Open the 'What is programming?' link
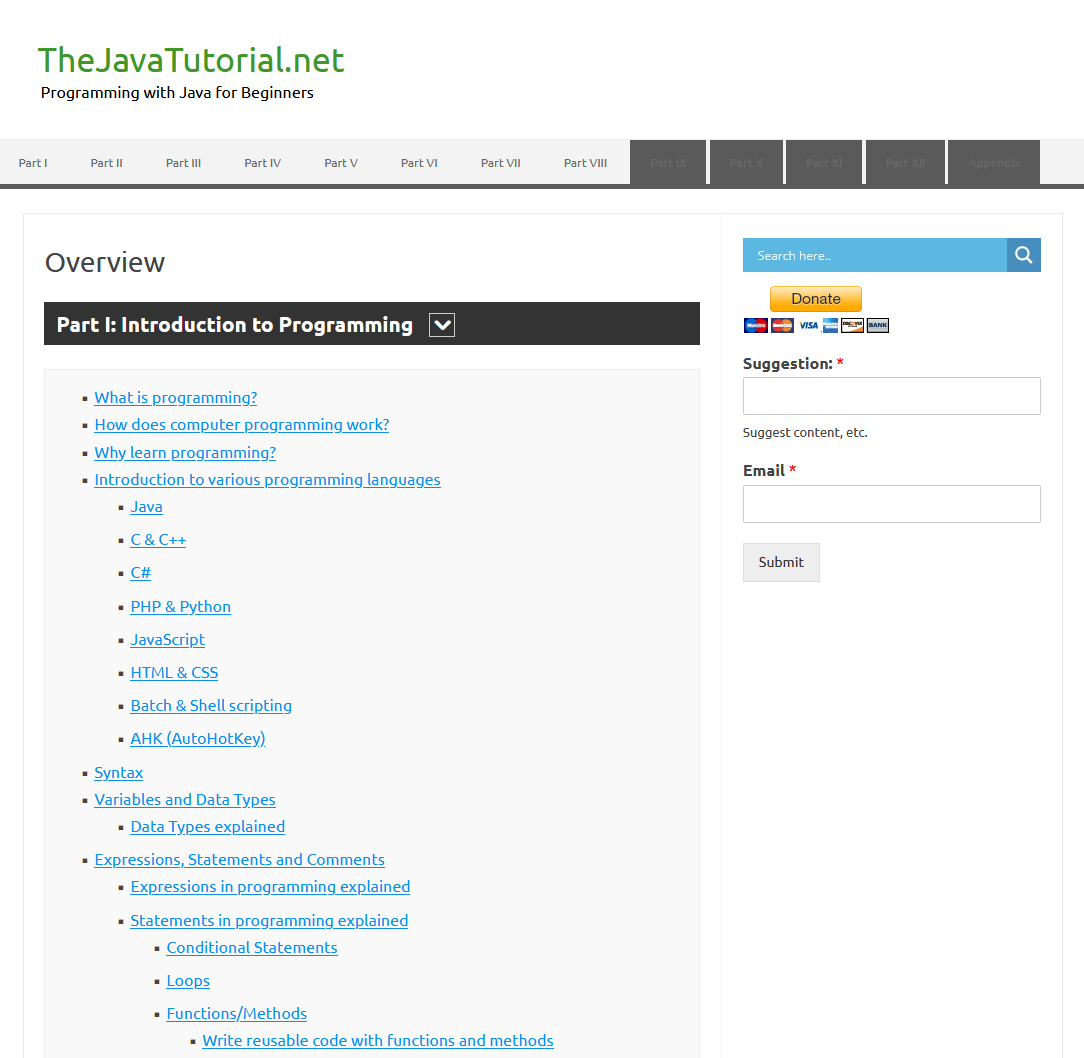Image resolution: width=1084 pixels, height=1058 pixels. tap(176, 398)
